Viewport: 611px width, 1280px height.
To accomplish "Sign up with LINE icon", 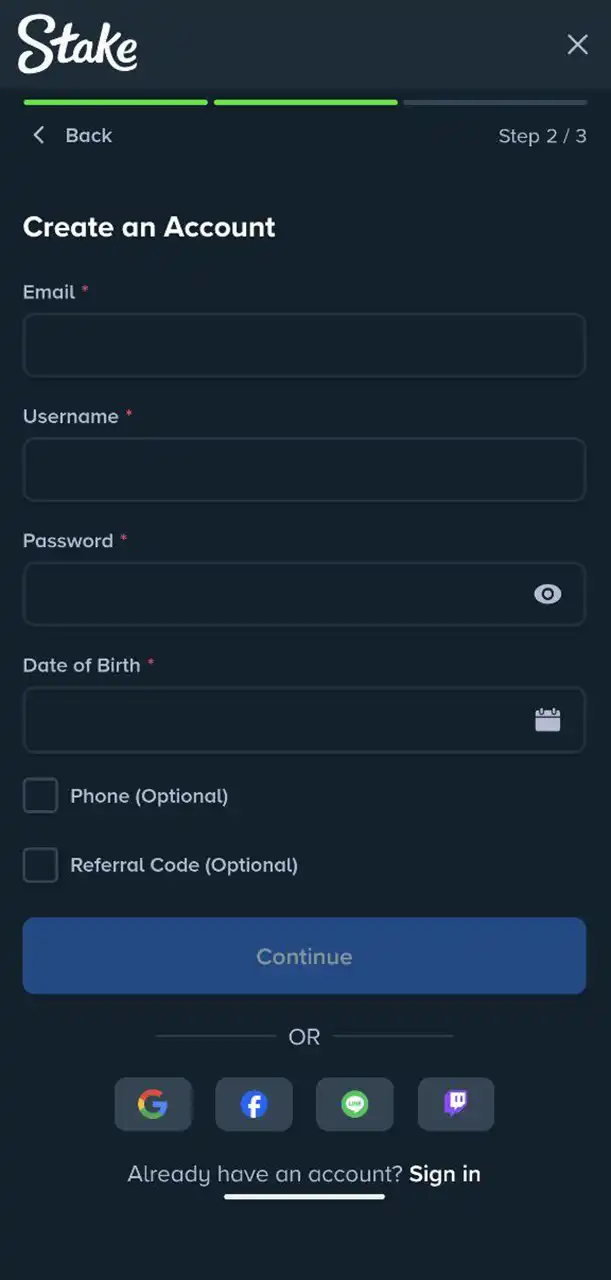I will tap(355, 1104).
